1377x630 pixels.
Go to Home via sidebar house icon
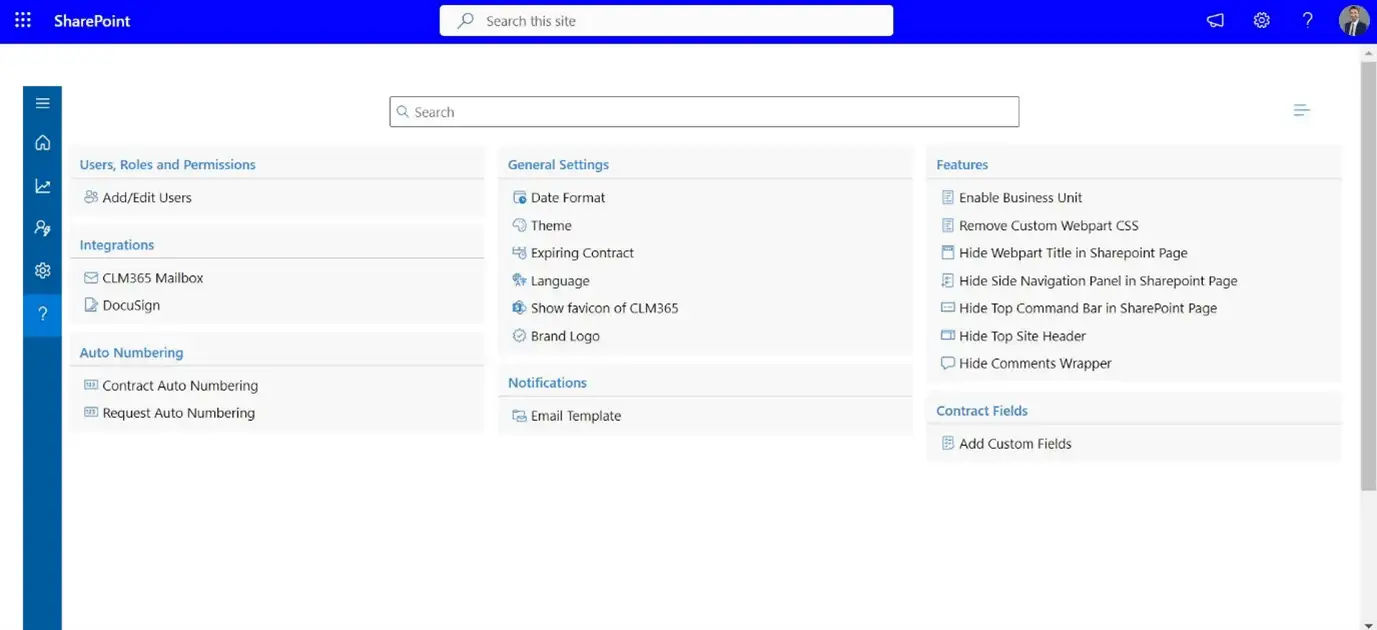click(x=42, y=143)
